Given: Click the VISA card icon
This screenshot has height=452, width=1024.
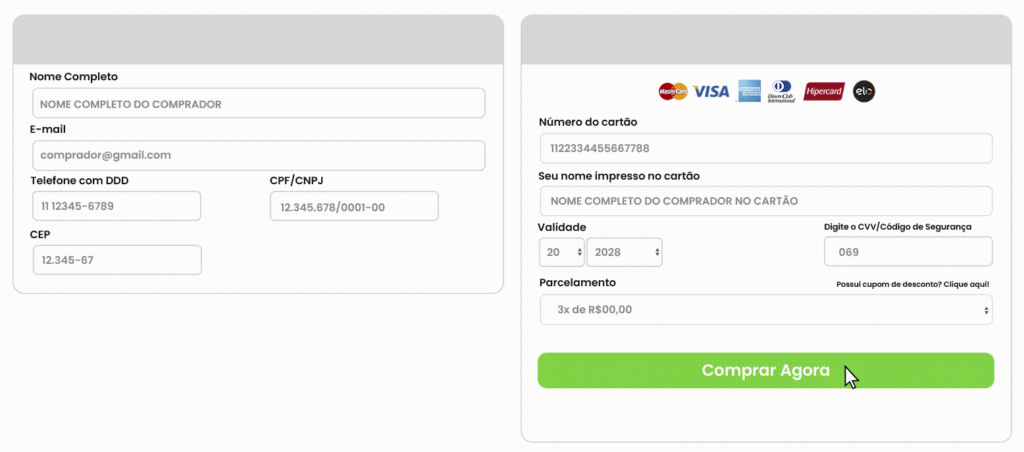Looking at the screenshot, I should (x=711, y=92).
